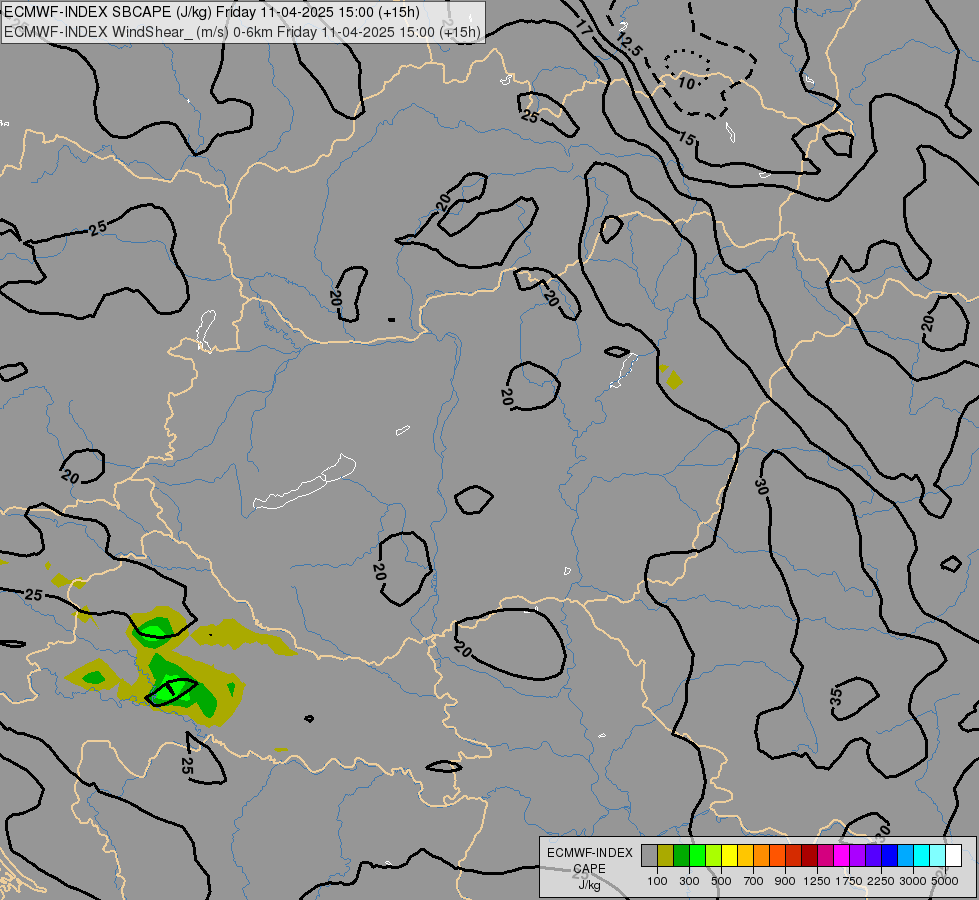Click the orange swatch above 700
Screen dimensions: 979x900
click(761, 856)
